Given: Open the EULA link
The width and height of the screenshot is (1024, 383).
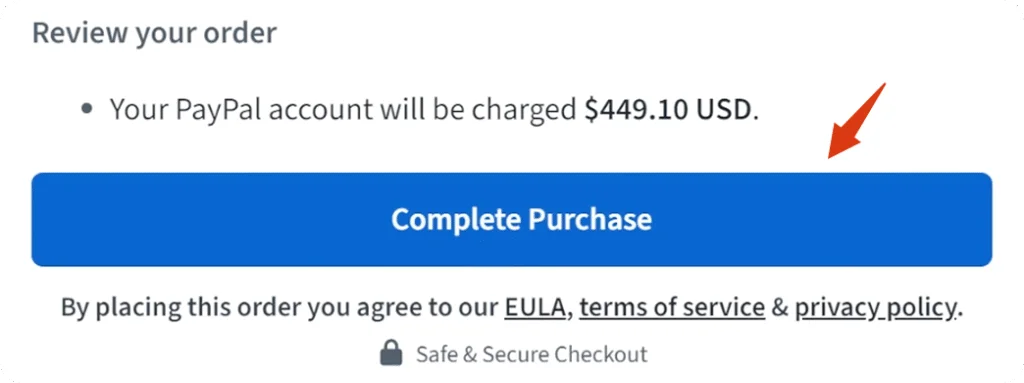Looking at the screenshot, I should [534, 307].
